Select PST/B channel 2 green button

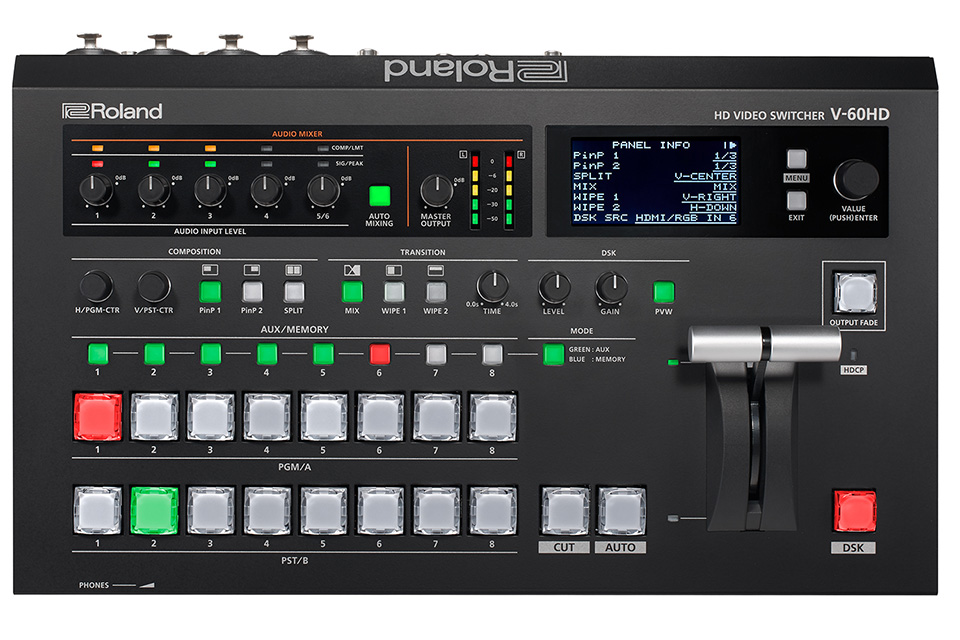(153, 510)
